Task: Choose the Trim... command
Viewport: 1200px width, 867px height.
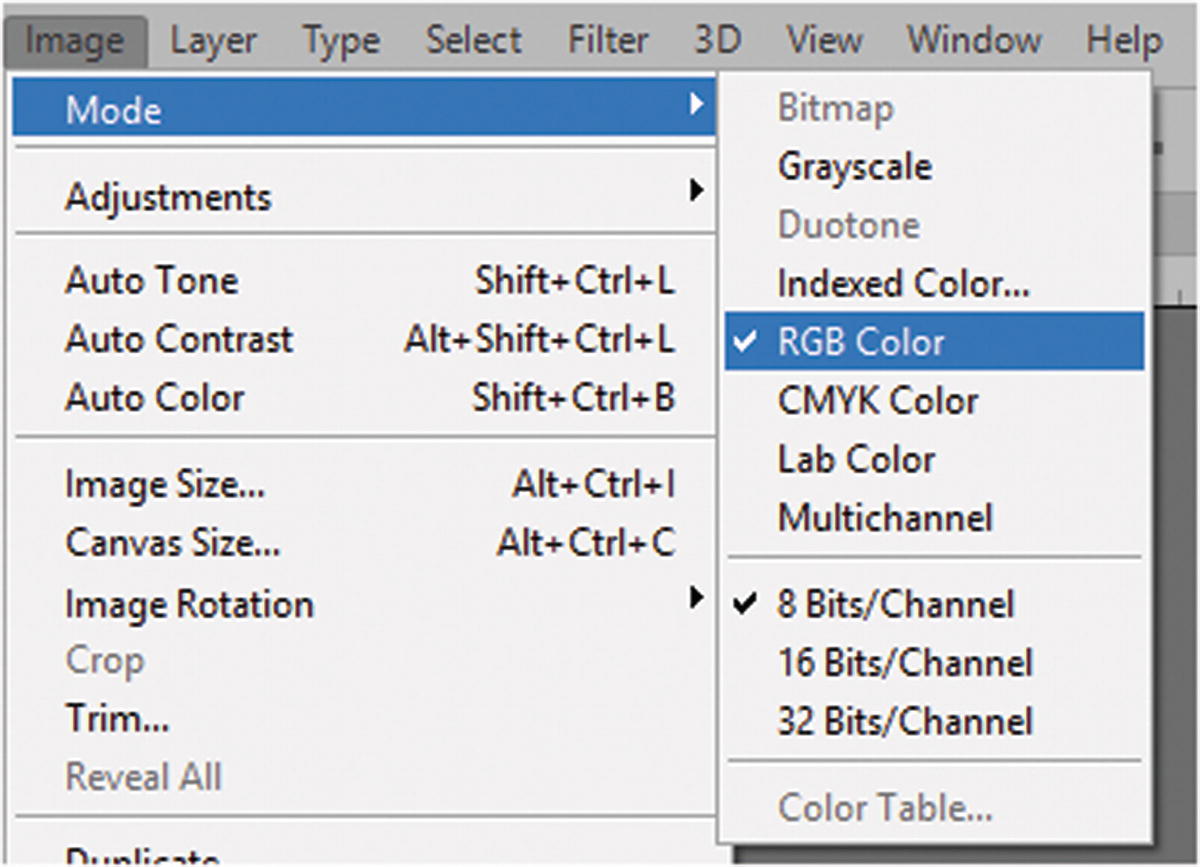Action: click(x=117, y=718)
